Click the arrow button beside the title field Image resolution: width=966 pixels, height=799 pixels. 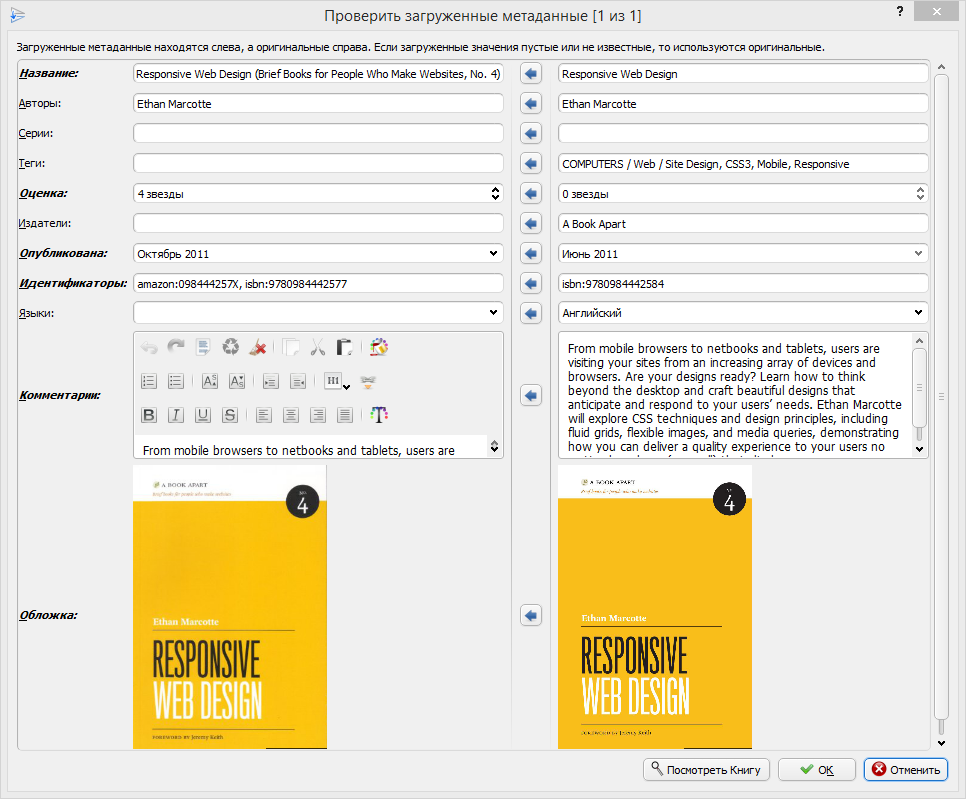(x=530, y=73)
